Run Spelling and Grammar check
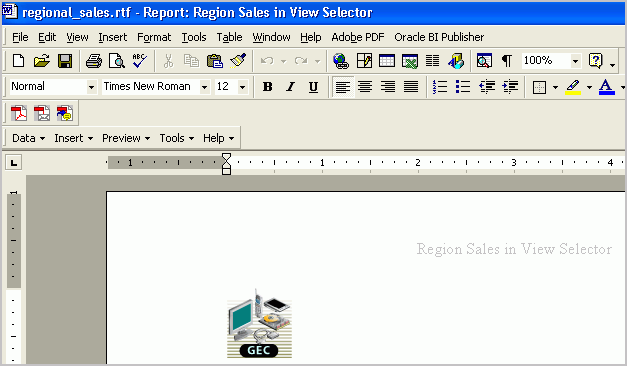Screen dimensions: 627x366 coord(140,61)
